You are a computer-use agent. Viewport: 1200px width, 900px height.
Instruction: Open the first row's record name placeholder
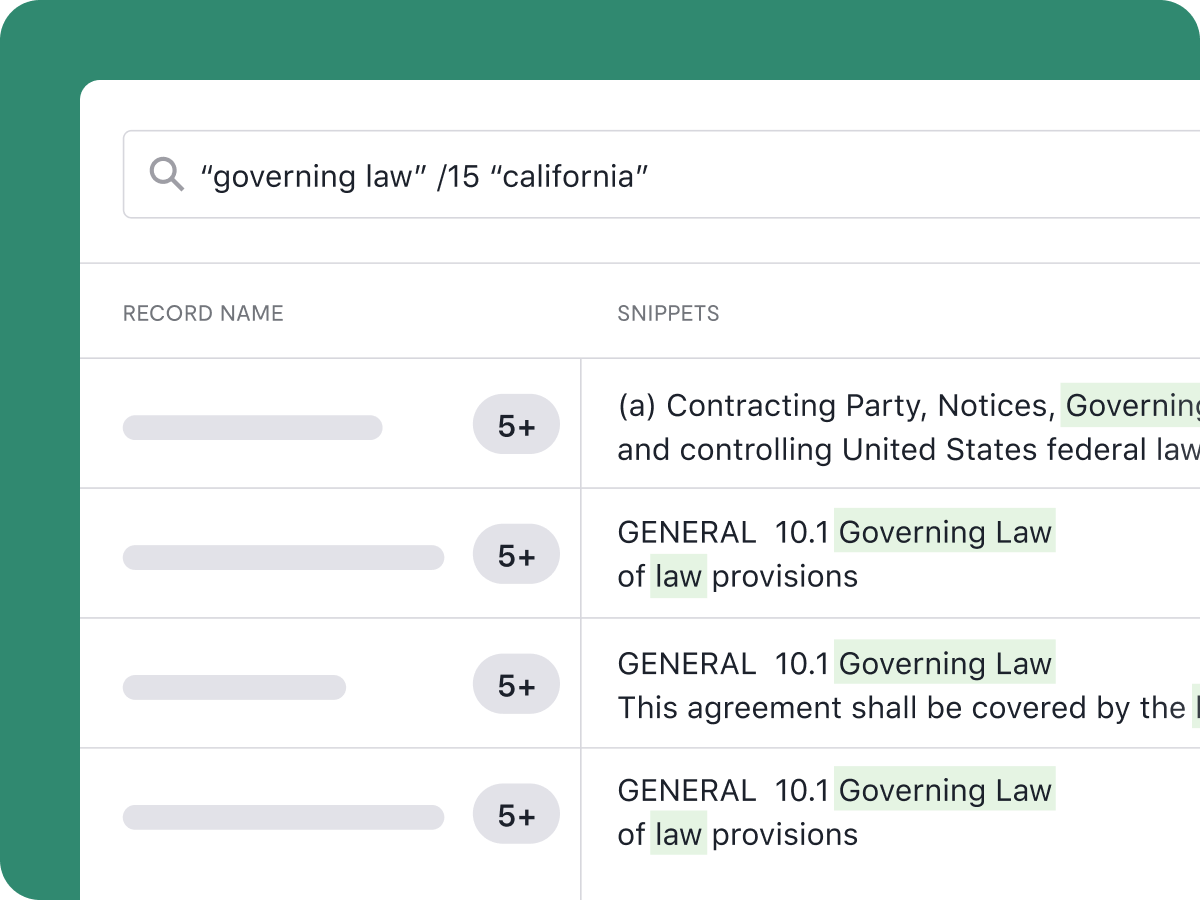point(252,427)
